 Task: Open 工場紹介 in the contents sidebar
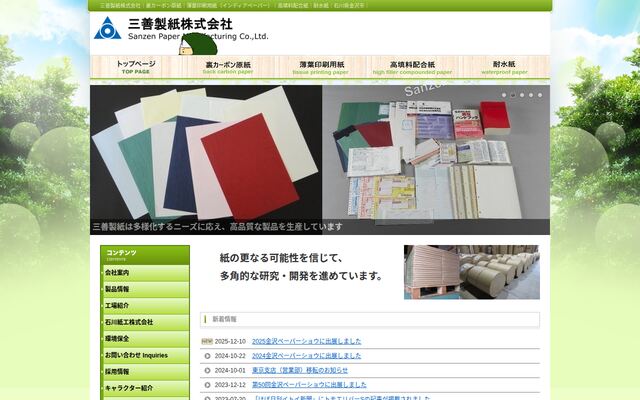(x=145, y=306)
